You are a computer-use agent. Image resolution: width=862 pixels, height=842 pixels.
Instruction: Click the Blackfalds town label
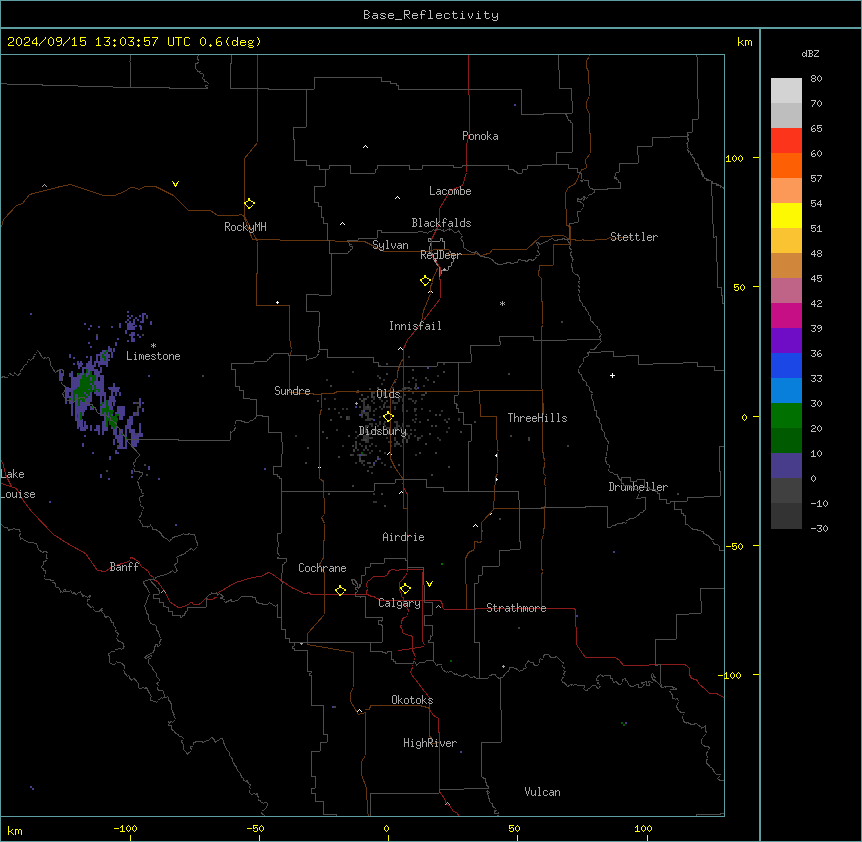coord(441,223)
